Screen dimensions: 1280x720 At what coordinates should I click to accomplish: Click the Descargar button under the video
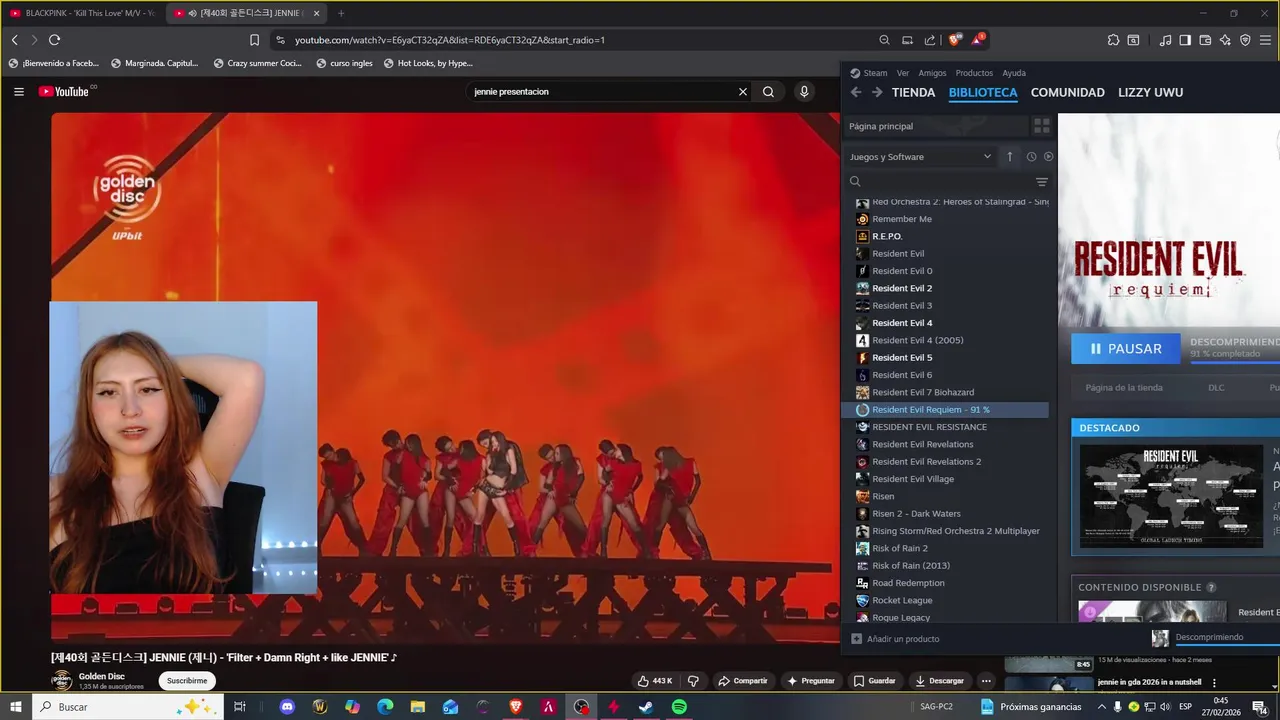(x=939, y=681)
